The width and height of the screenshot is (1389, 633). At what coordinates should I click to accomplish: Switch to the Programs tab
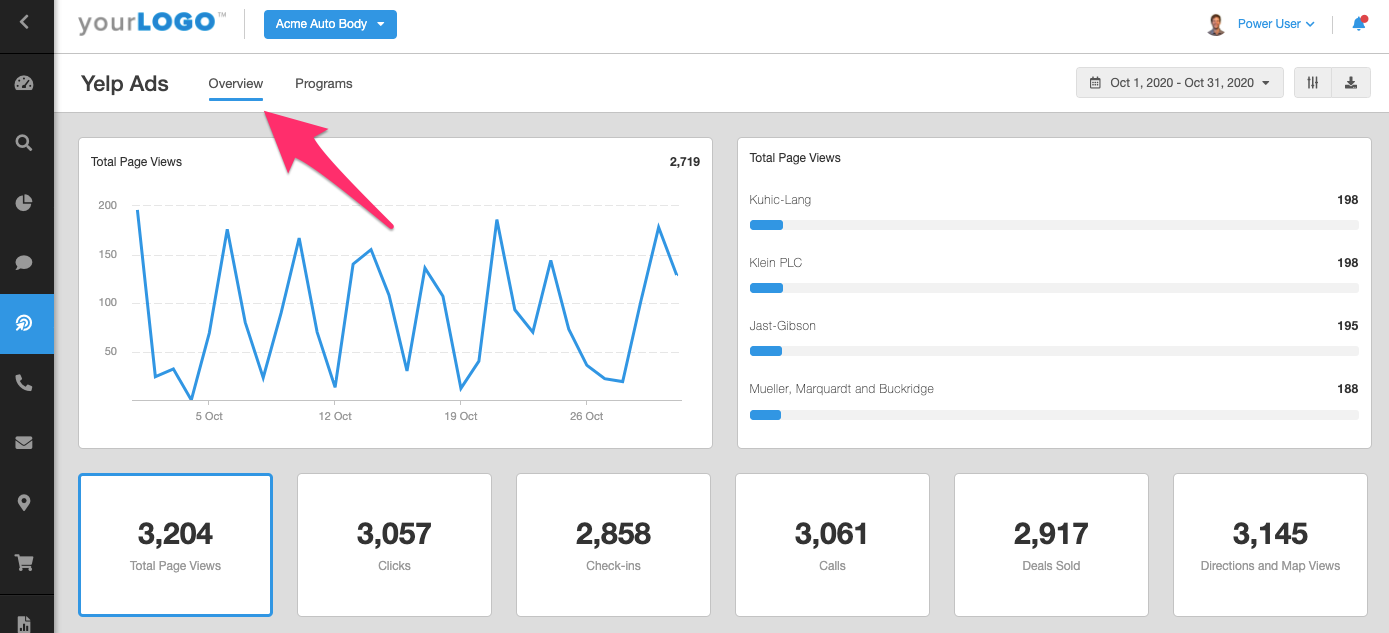pos(323,84)
